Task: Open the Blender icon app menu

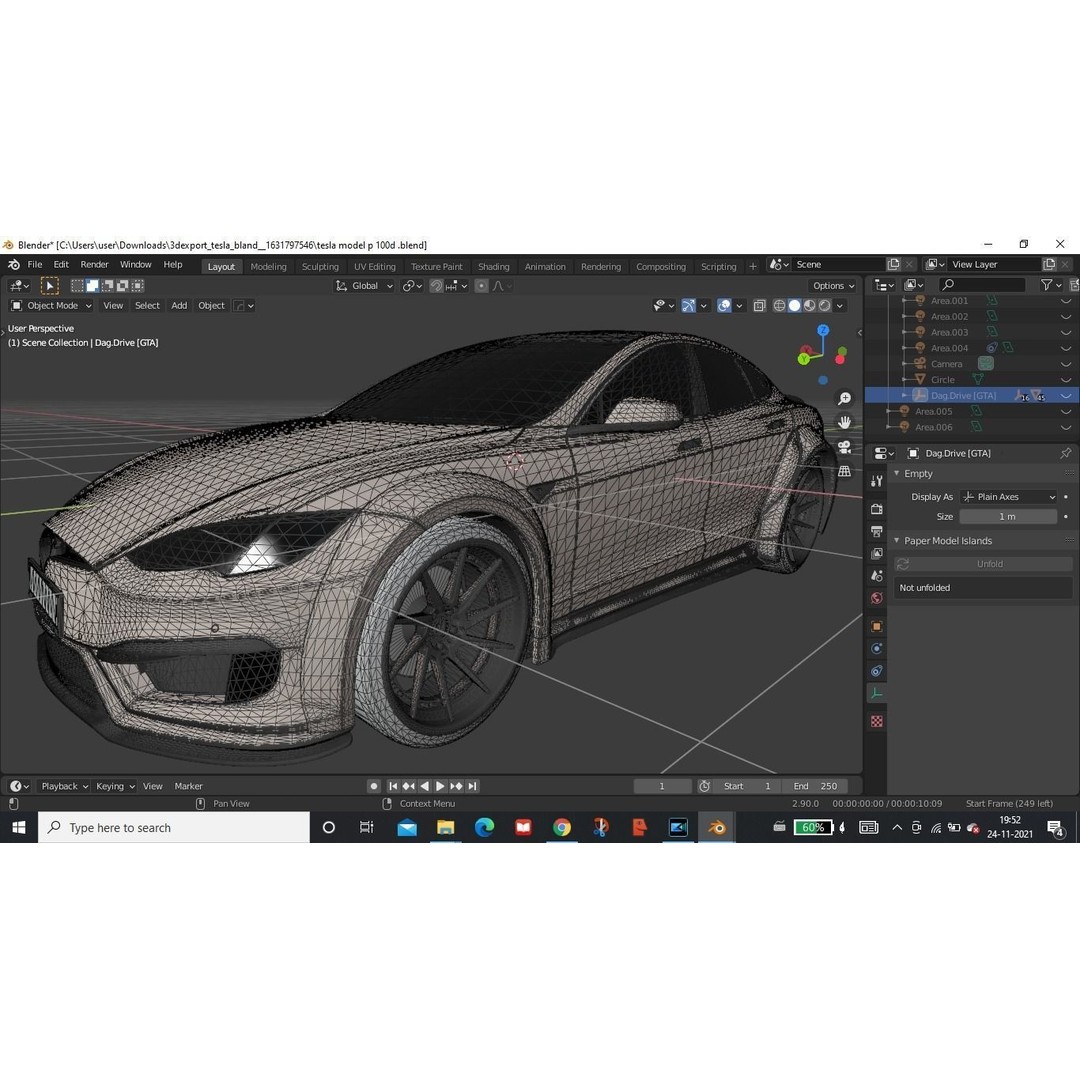Action: (14, 264)
